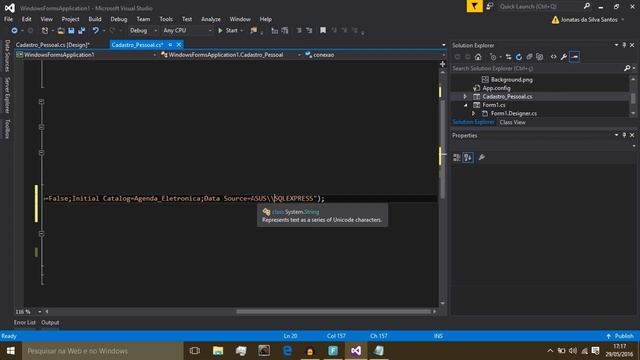Open the Build menu
The image size is (640, 360).
95,19
